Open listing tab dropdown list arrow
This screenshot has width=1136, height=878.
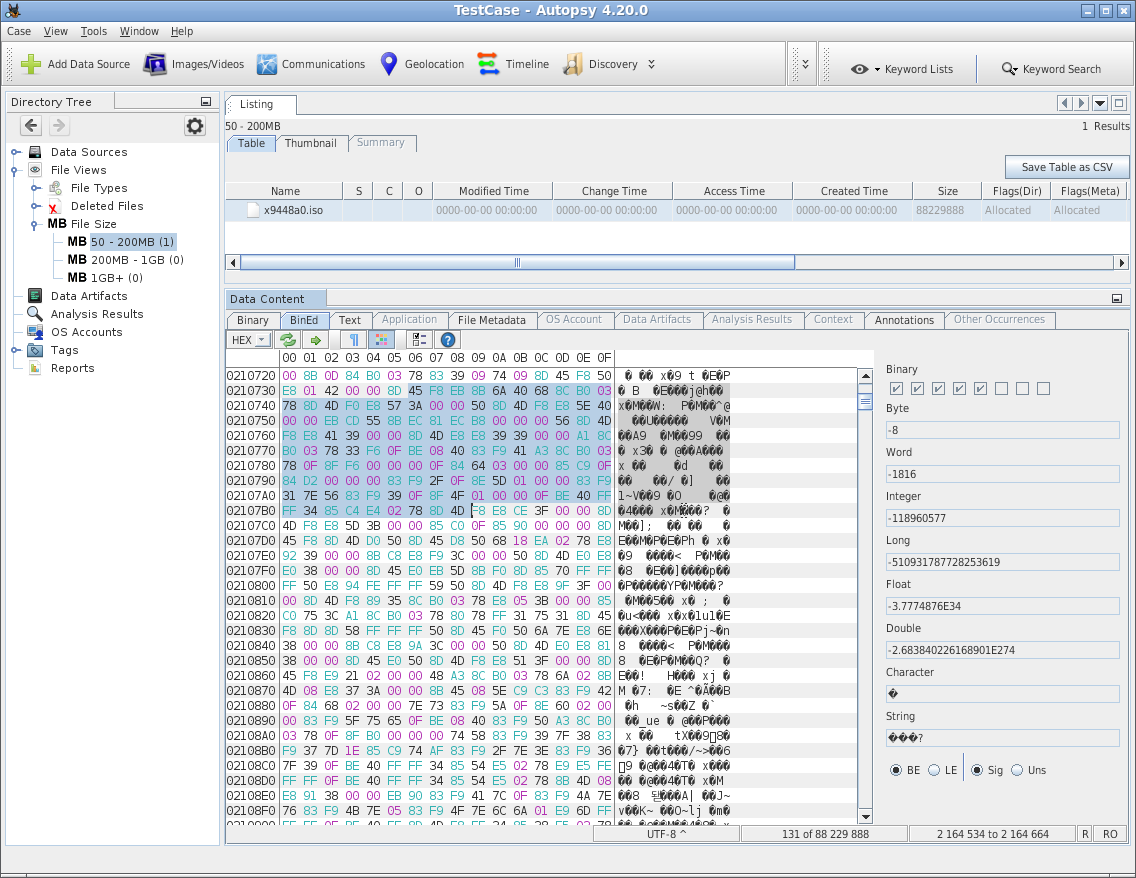(1100, 103)
